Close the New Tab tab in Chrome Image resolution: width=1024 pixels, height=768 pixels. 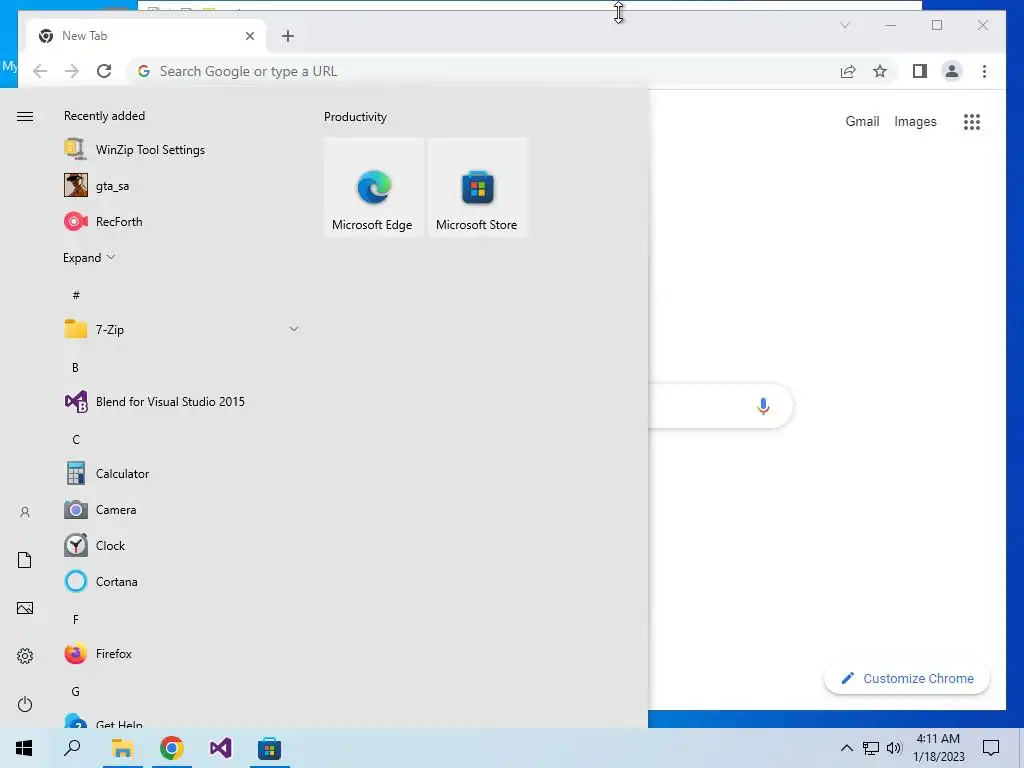coord(249,36)
